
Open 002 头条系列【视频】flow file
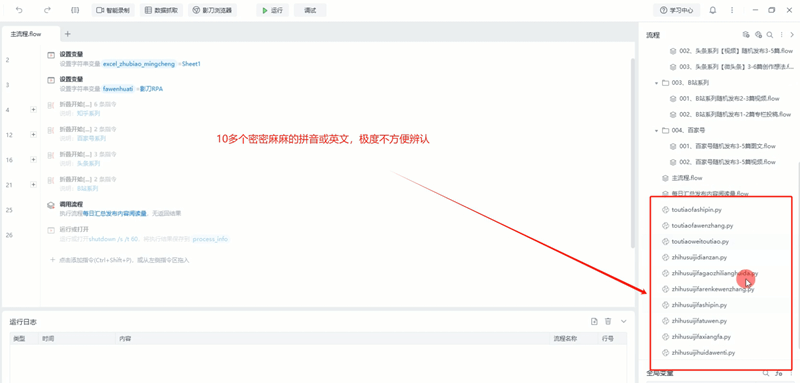731,51
